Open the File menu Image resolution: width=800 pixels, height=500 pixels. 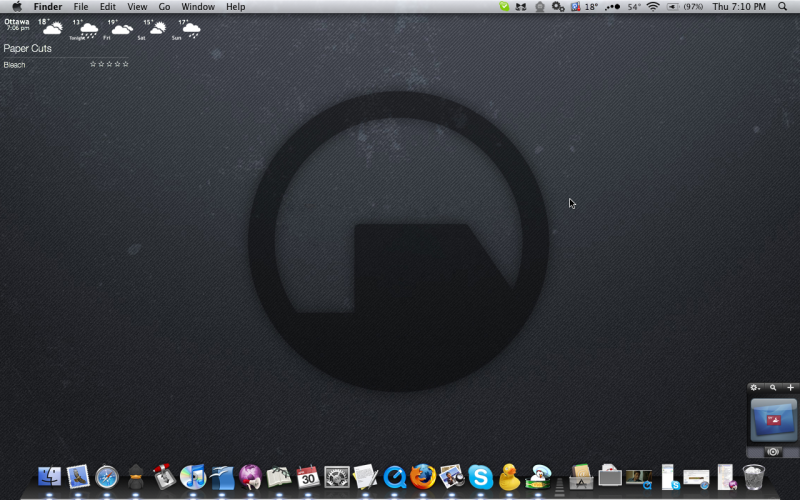pyautogui.click(x=81, y=7)
